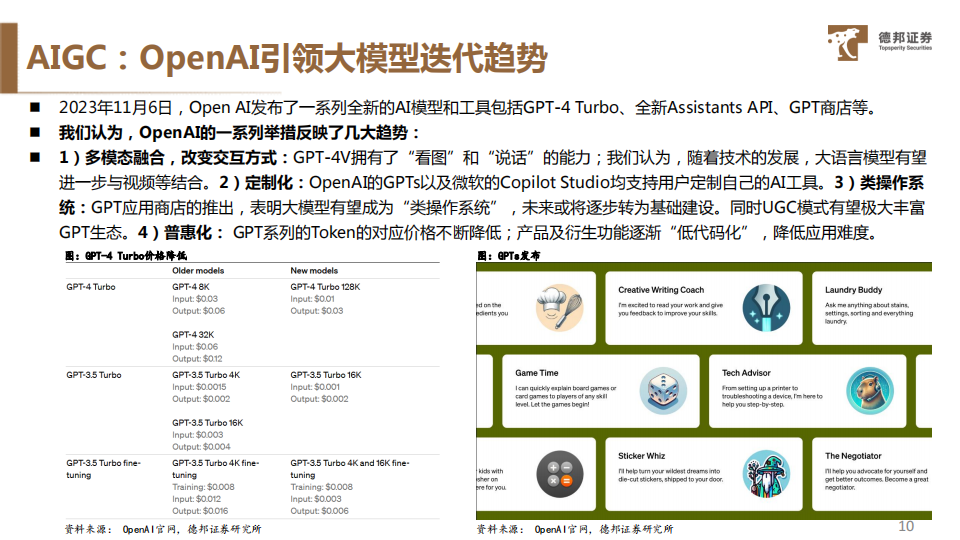Click the 'GPT-3.5 Turbo' row label
Viewport: 960px width, 540px height.
coord(94,375)
